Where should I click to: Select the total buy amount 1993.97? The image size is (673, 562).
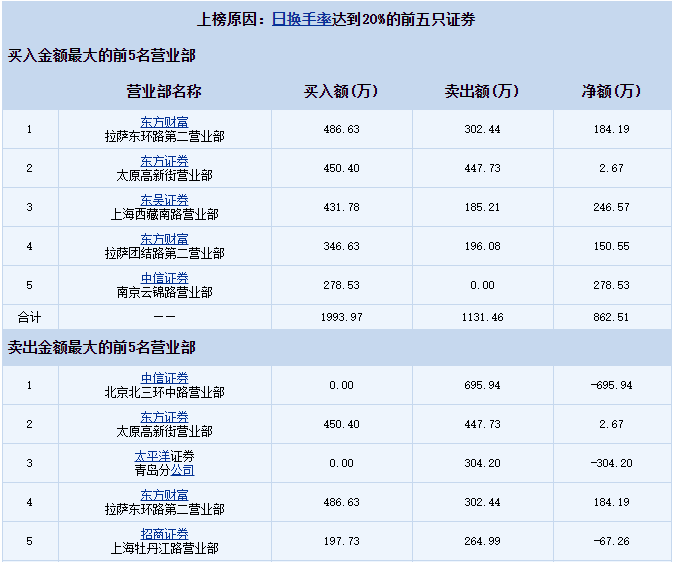341,317
